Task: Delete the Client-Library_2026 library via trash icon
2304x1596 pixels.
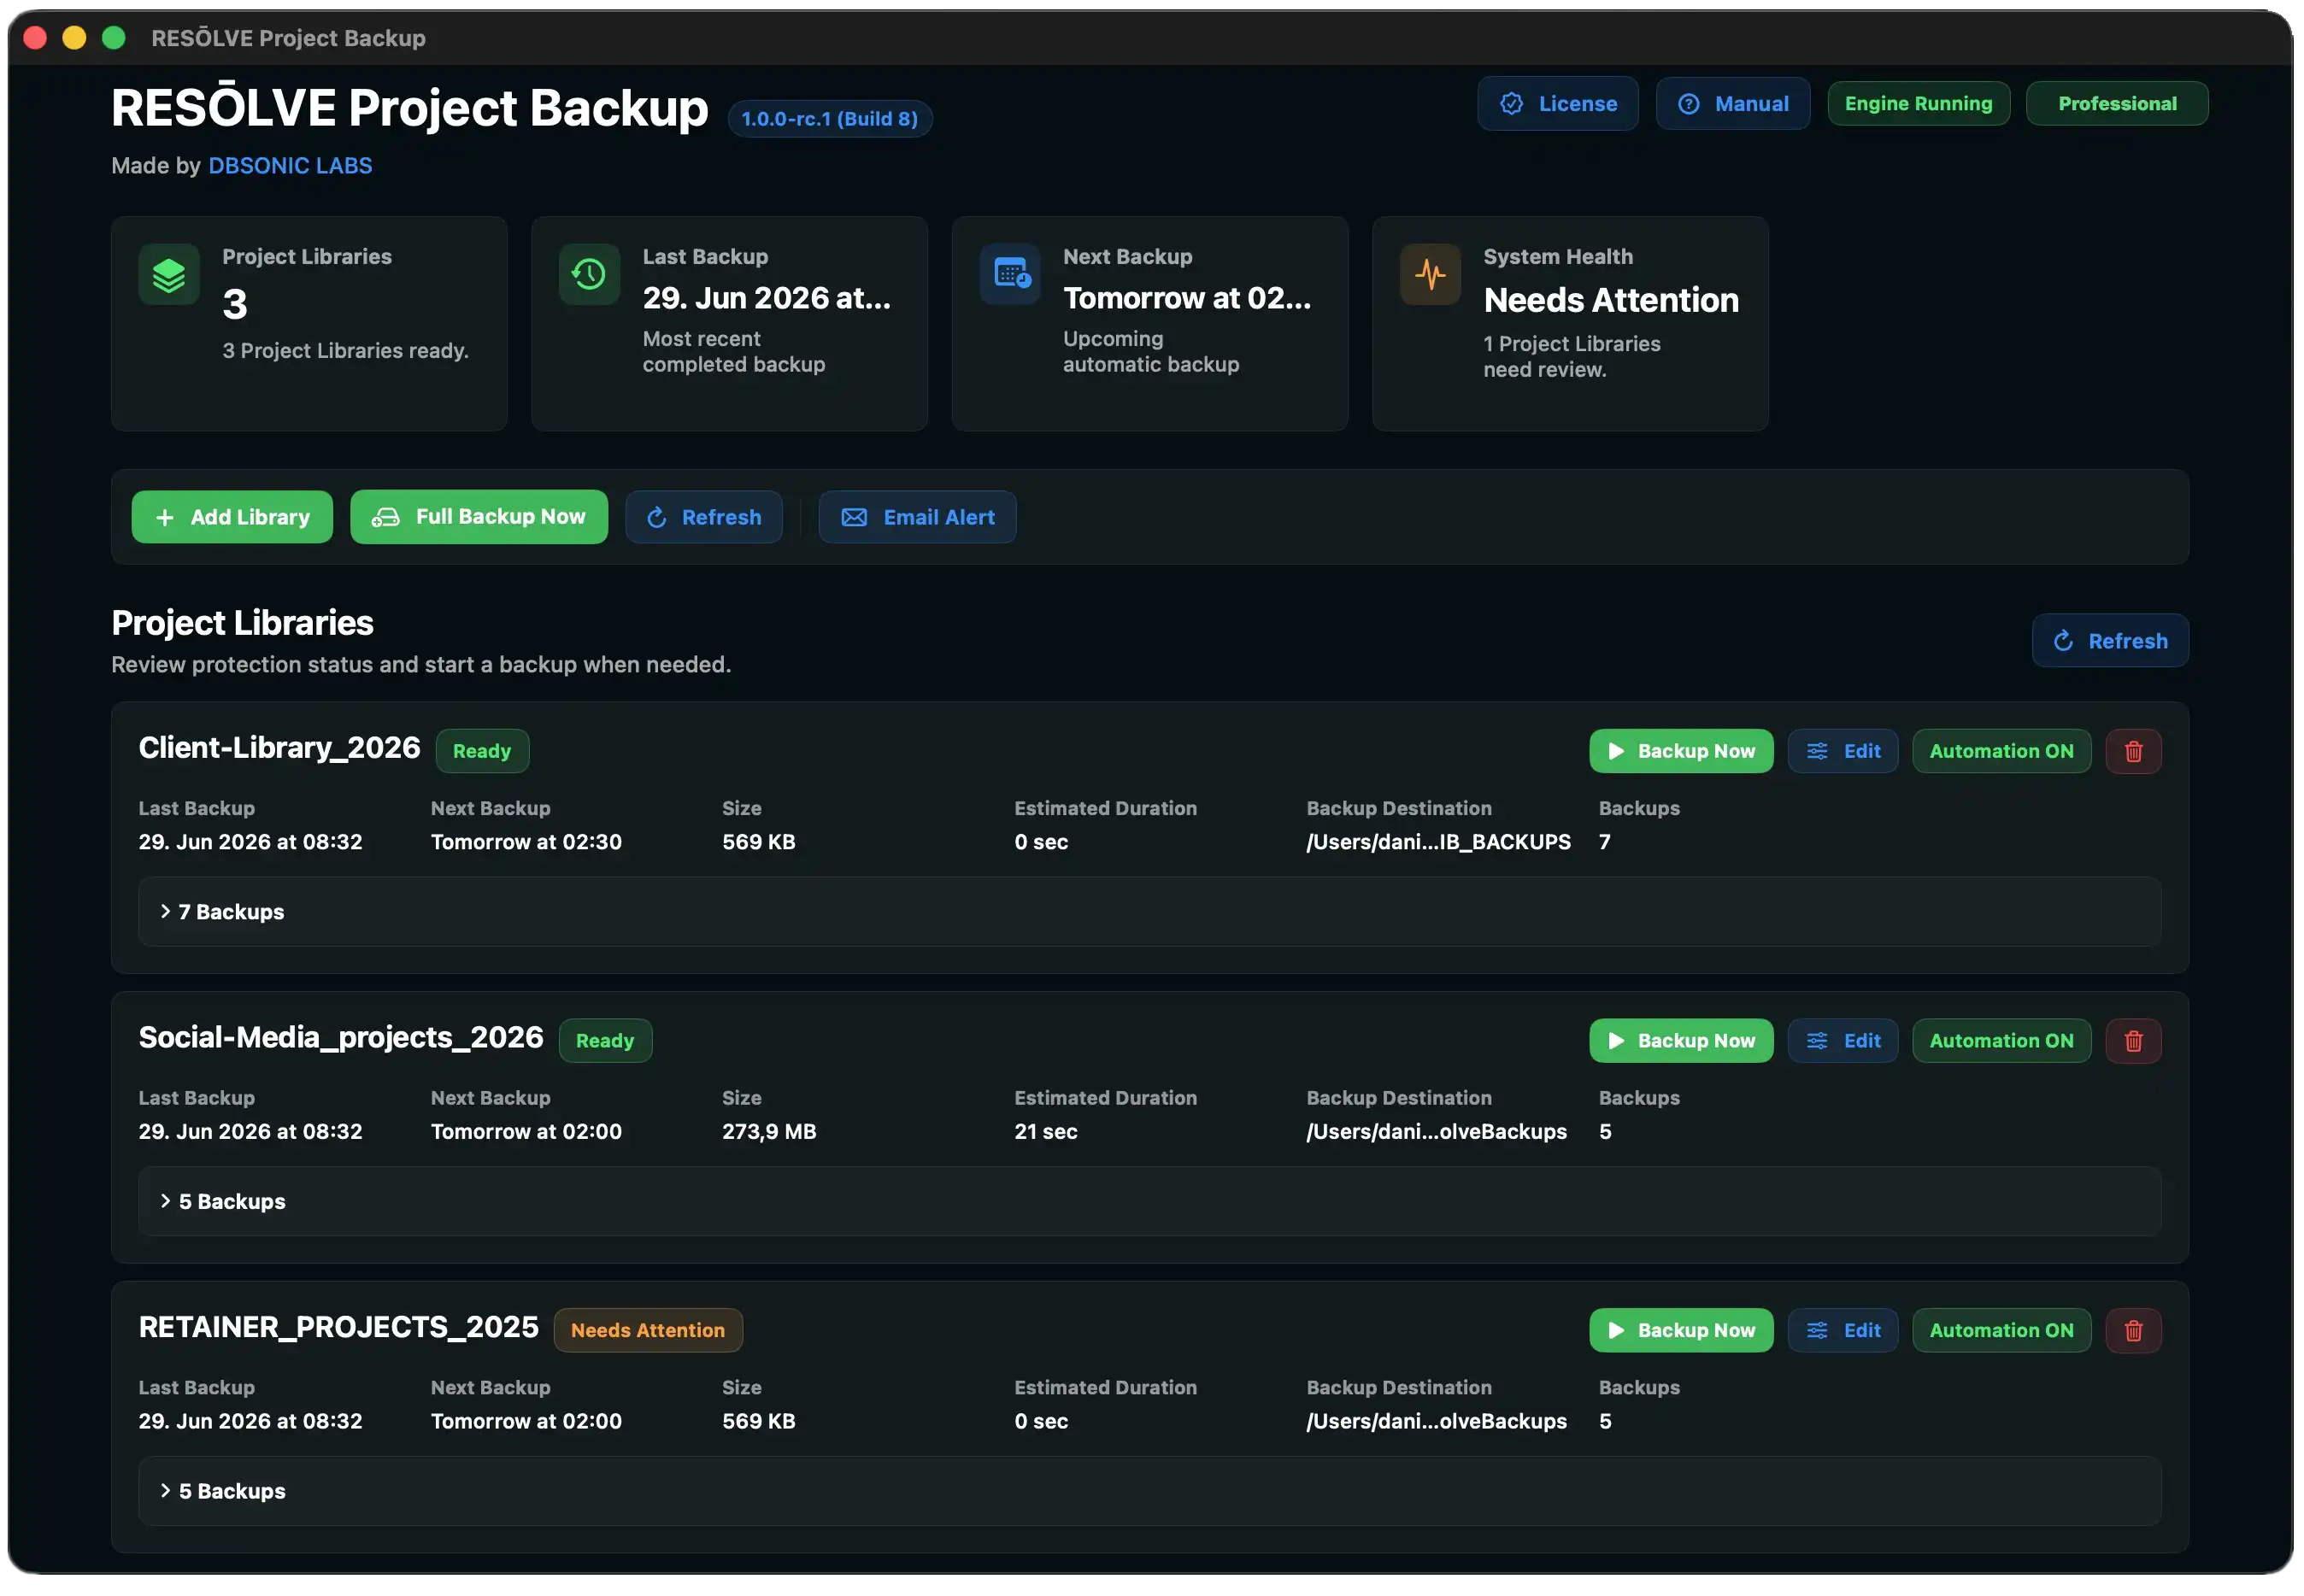Action: pos(2133,751)
